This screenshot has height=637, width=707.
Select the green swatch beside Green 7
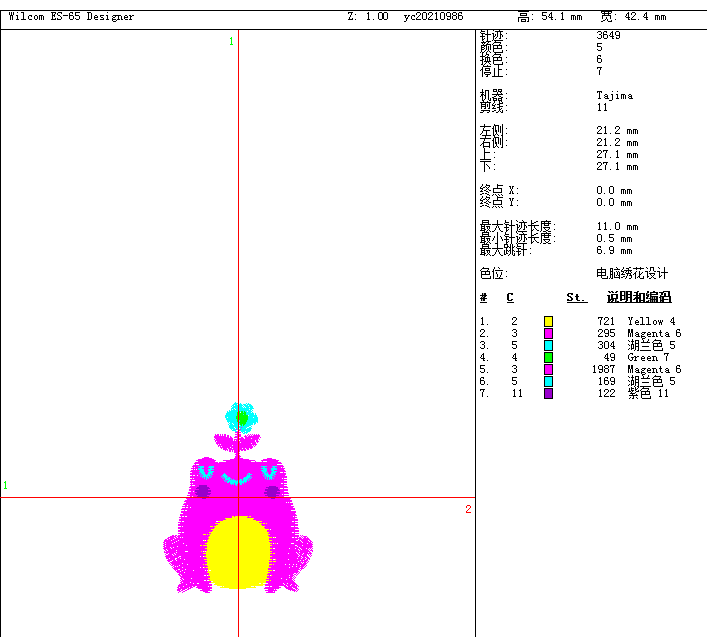[x=548, y=357]
